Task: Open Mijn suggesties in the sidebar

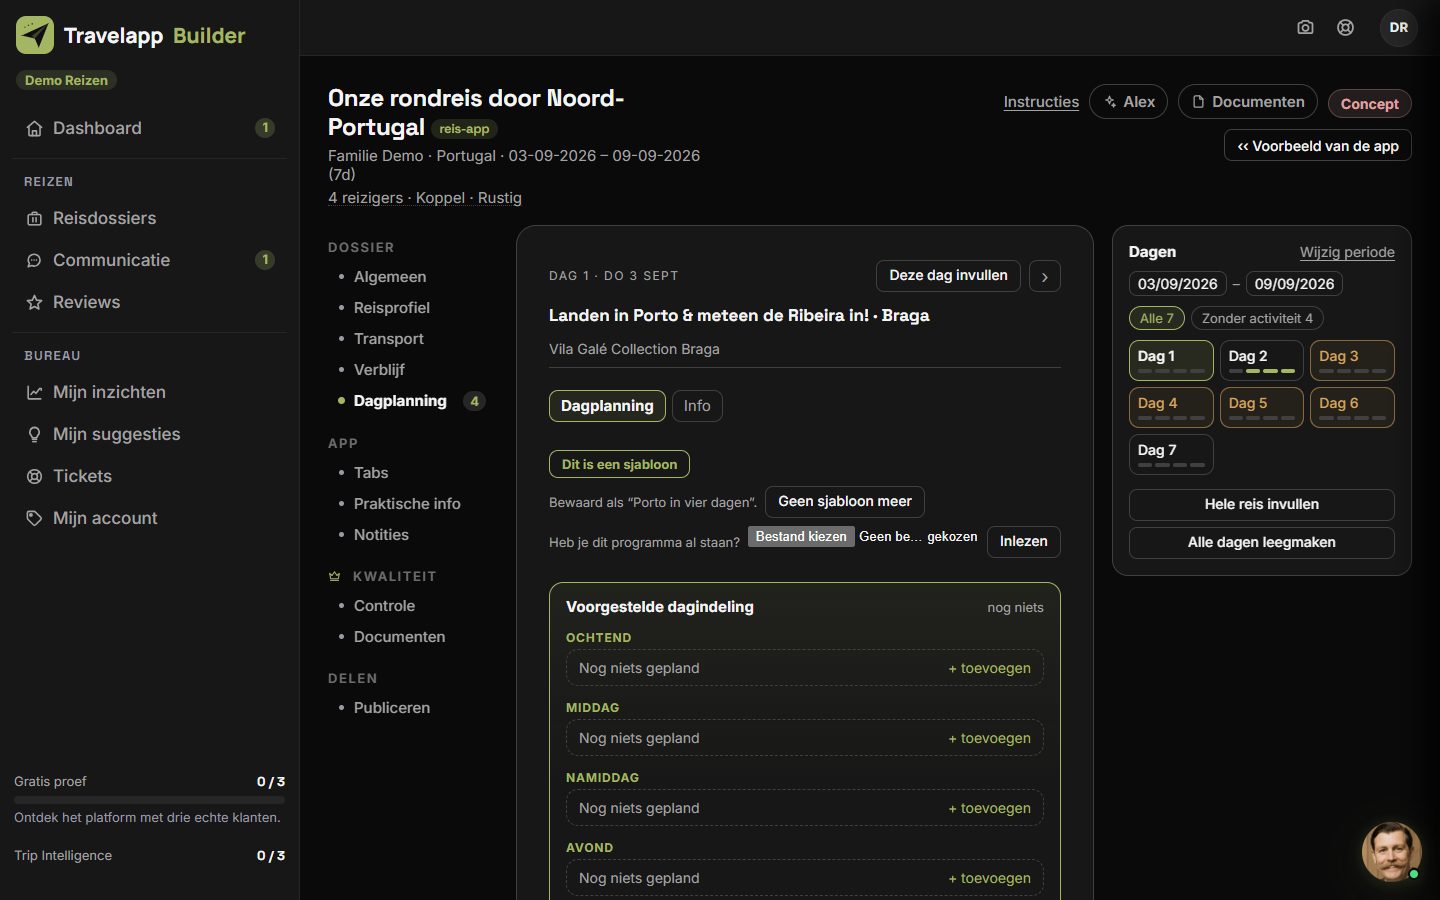Action: coord(150,434)
